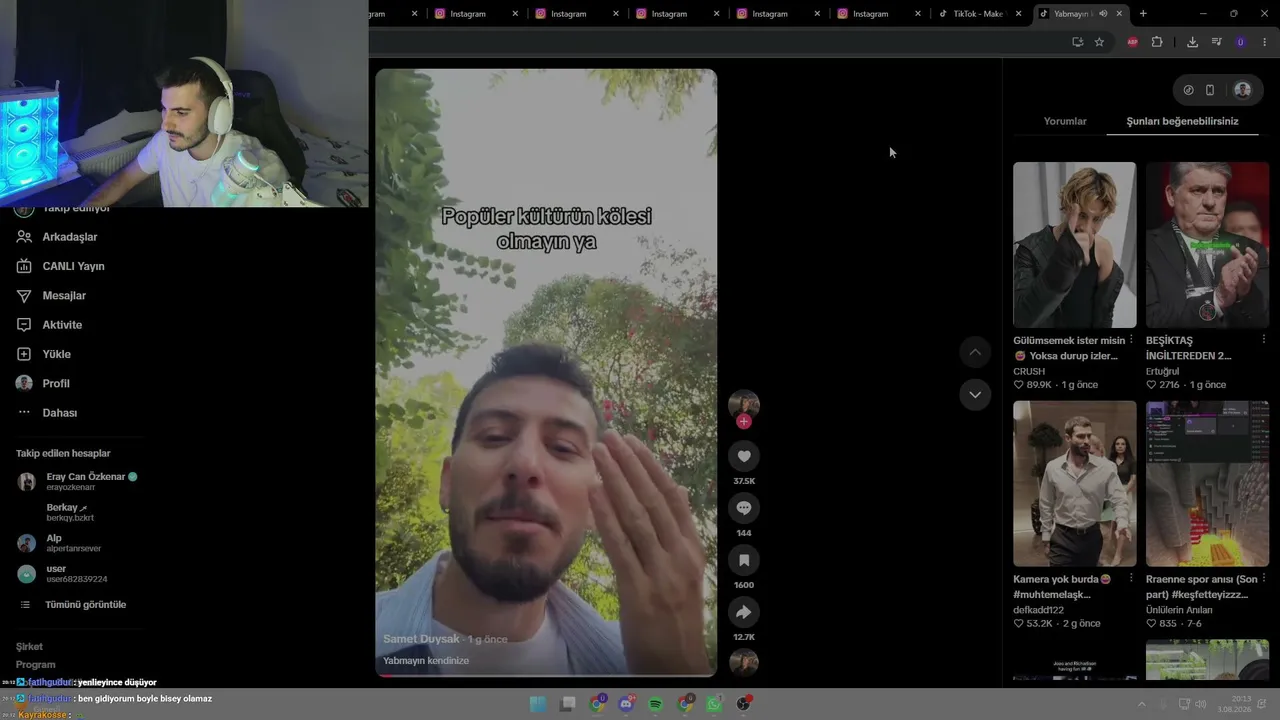The height and width of the screenshot is (720, 1280).
Task: Open Mesajlar in the sidebar
Action: coord(64,296)
